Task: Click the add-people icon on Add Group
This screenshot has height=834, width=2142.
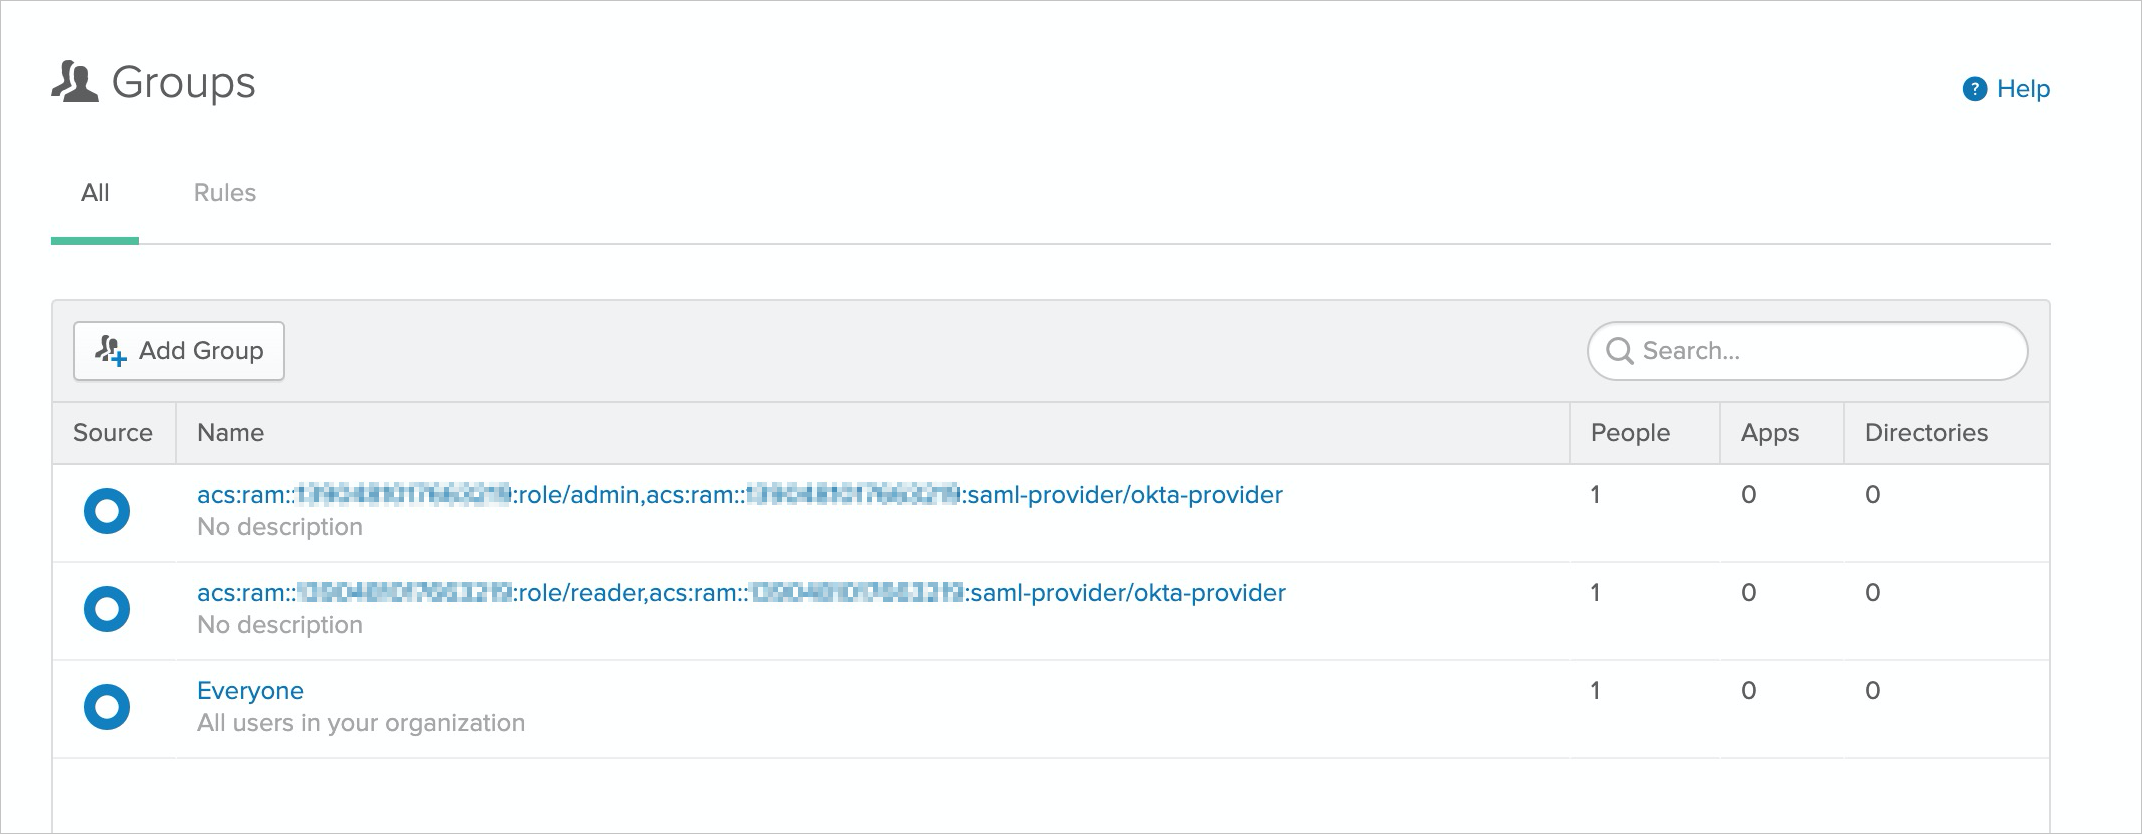Action: click(x=110, y=351)
